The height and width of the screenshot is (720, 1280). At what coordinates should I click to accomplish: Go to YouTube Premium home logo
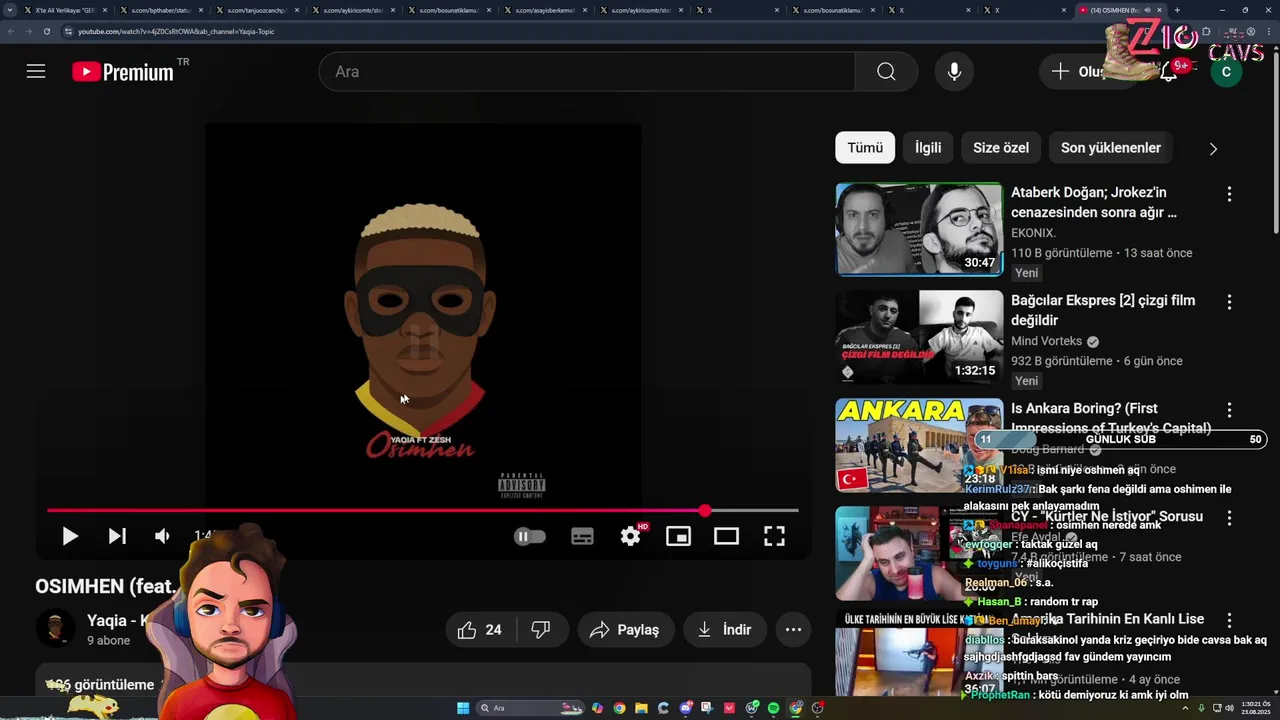coord(123,71)
